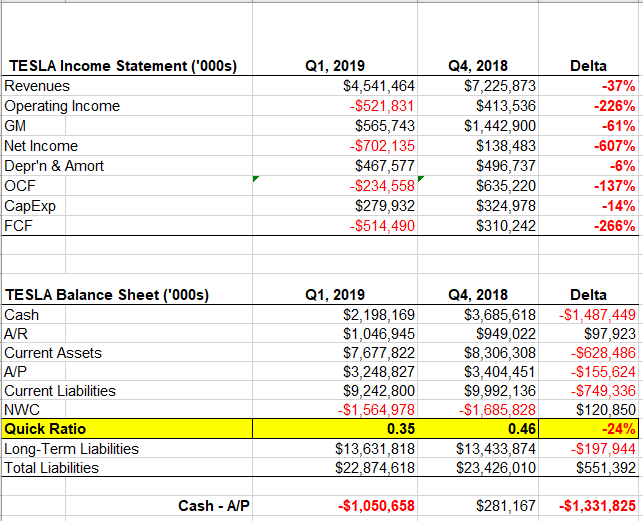
Task: Select the CapExp row label
Action: [x=30, y=206]
